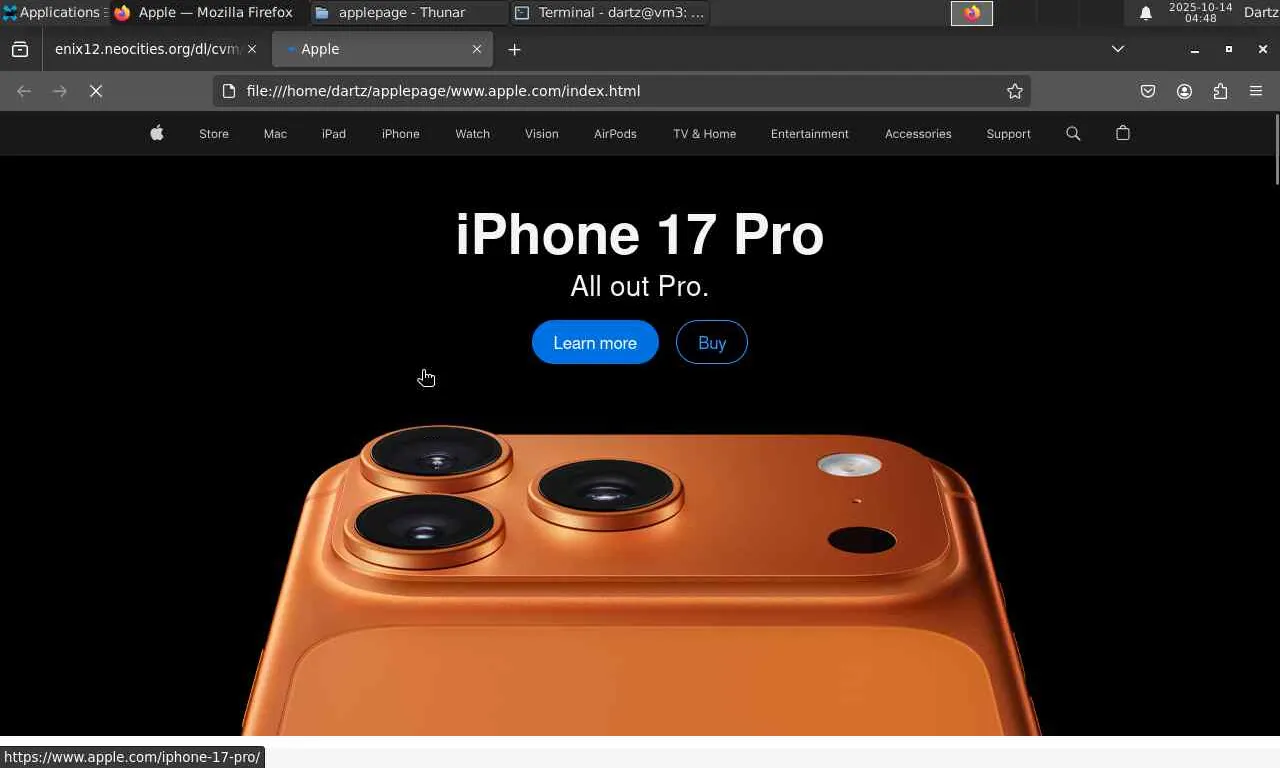Open the Entertainment navigation item

810,134
